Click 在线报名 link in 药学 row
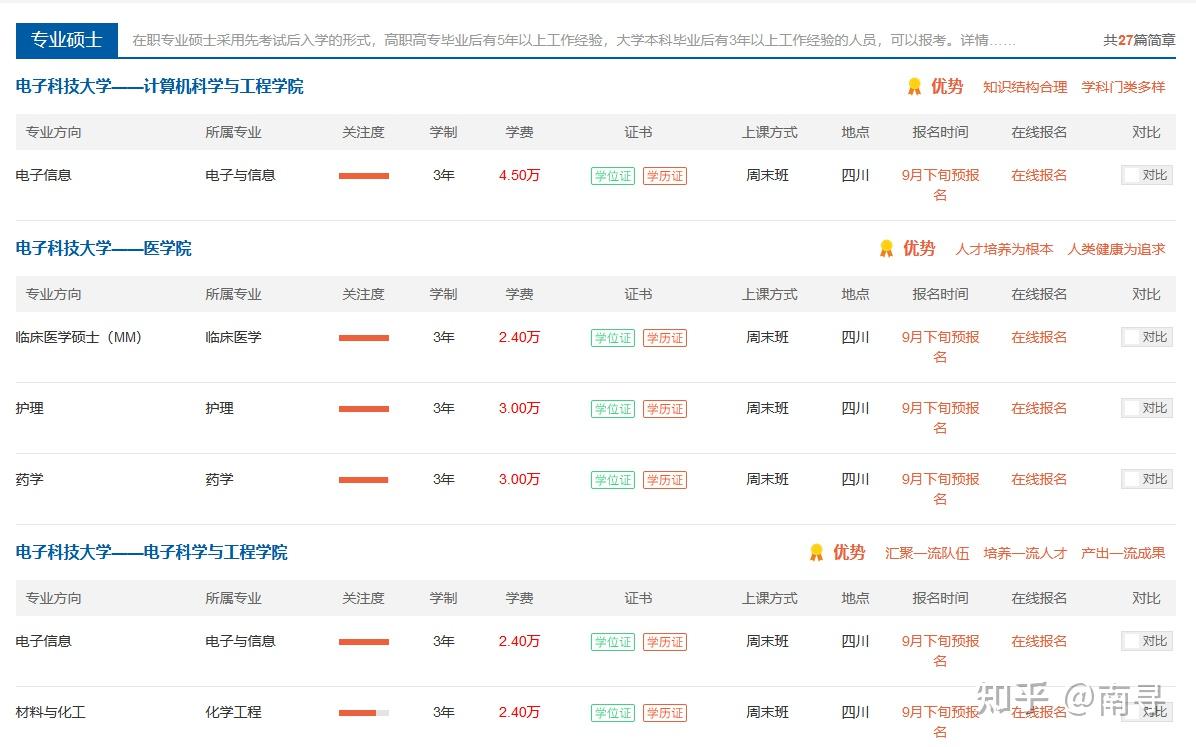This screenshot has height=747, width=1196. tap(1039, 478)
